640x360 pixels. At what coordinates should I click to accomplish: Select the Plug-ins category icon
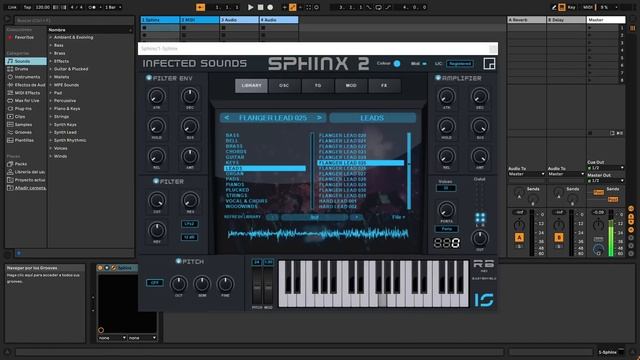tap(10, 109)
